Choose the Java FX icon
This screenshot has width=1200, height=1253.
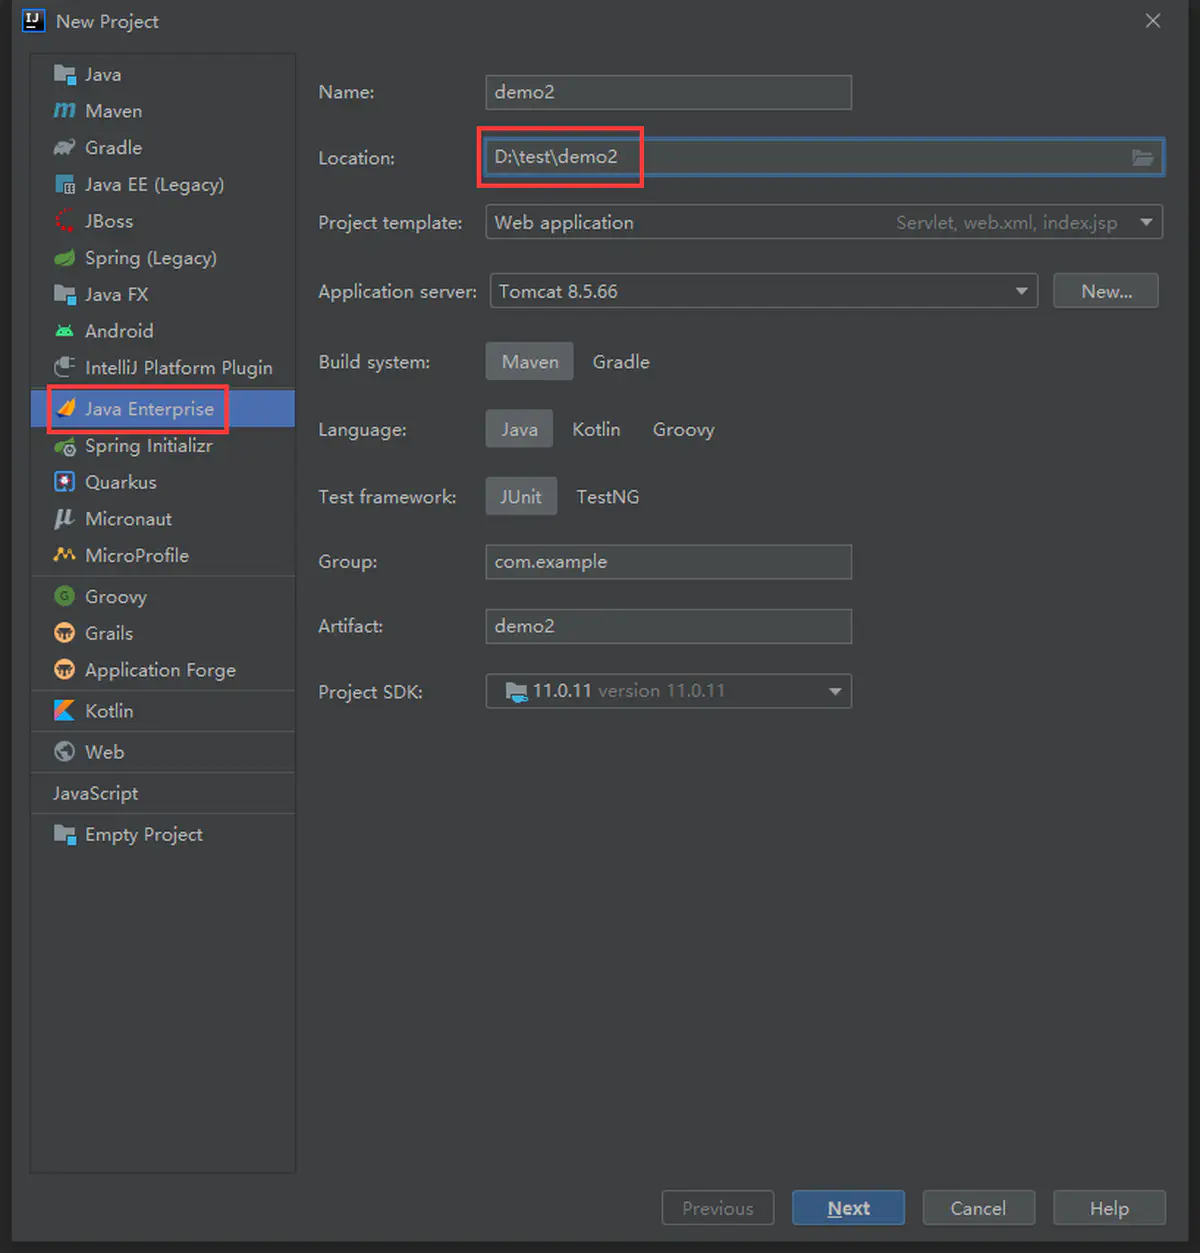coord(65,294)
